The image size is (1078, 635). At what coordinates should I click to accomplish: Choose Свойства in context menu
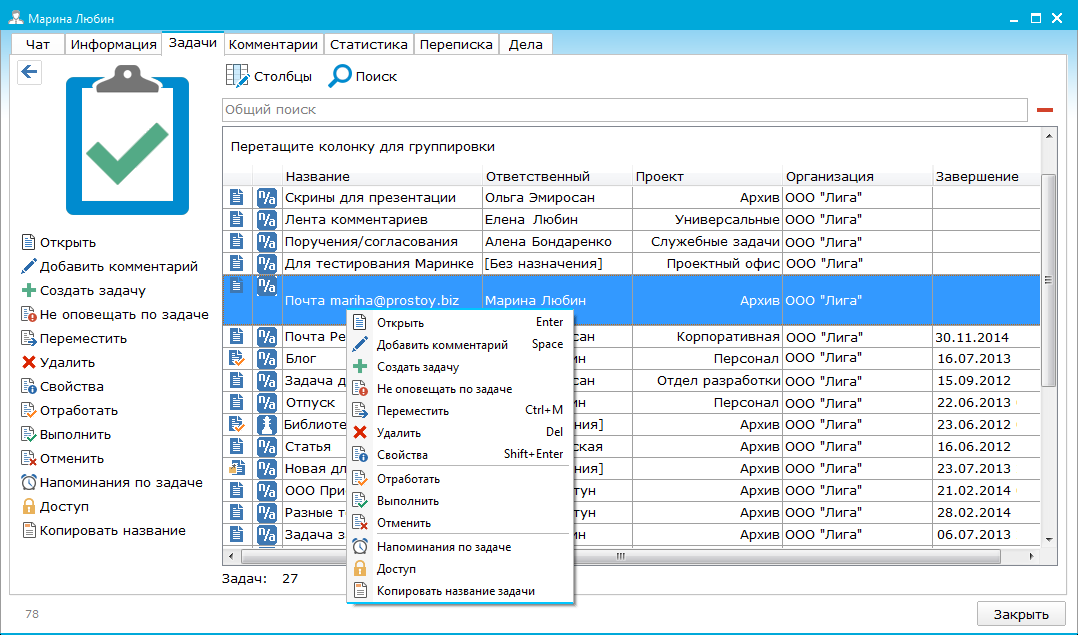point(459,455)
